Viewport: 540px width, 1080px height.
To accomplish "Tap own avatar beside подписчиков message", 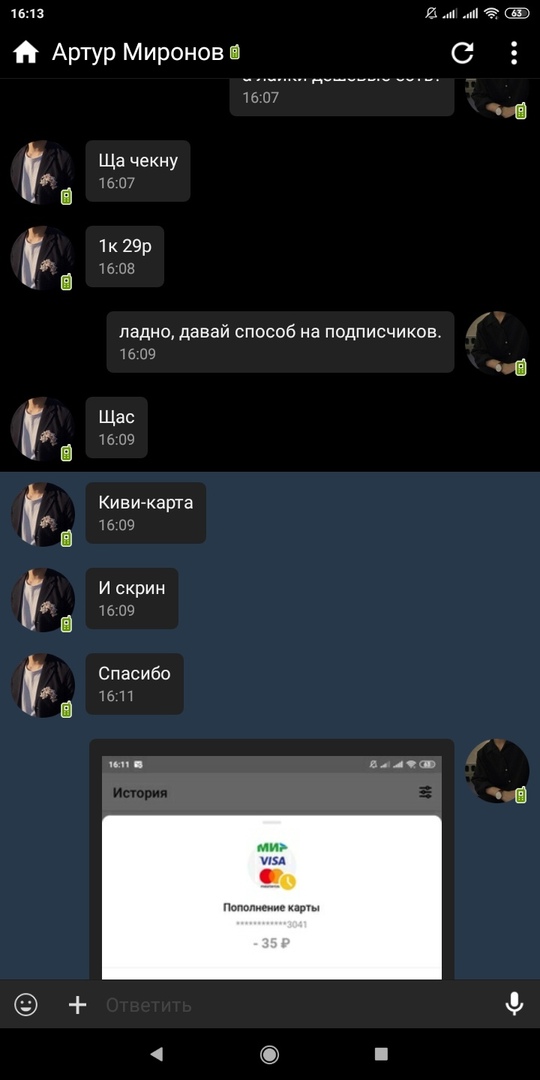I will pyautogui.click(x=497, y=343).
